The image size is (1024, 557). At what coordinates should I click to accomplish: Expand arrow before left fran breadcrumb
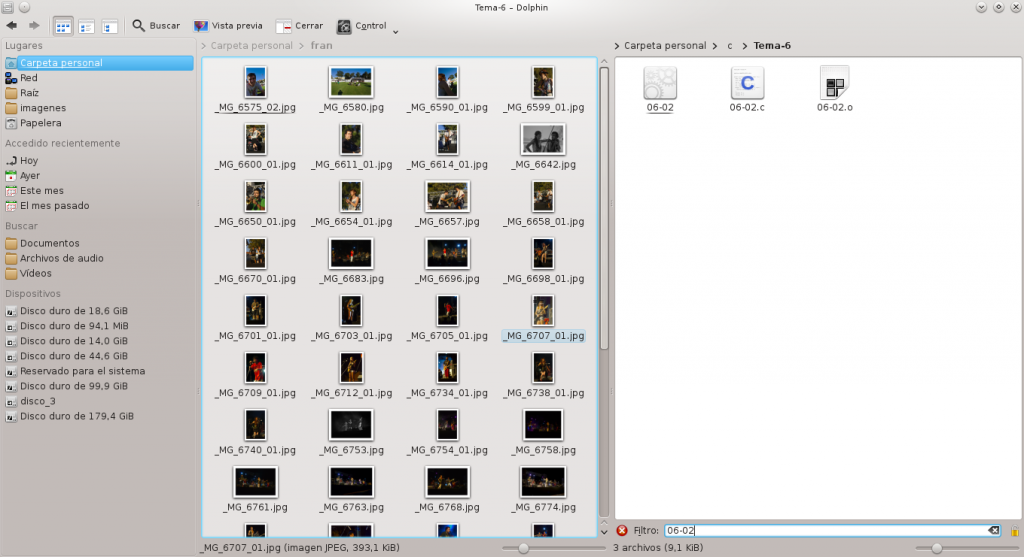[x=302, y=46]
